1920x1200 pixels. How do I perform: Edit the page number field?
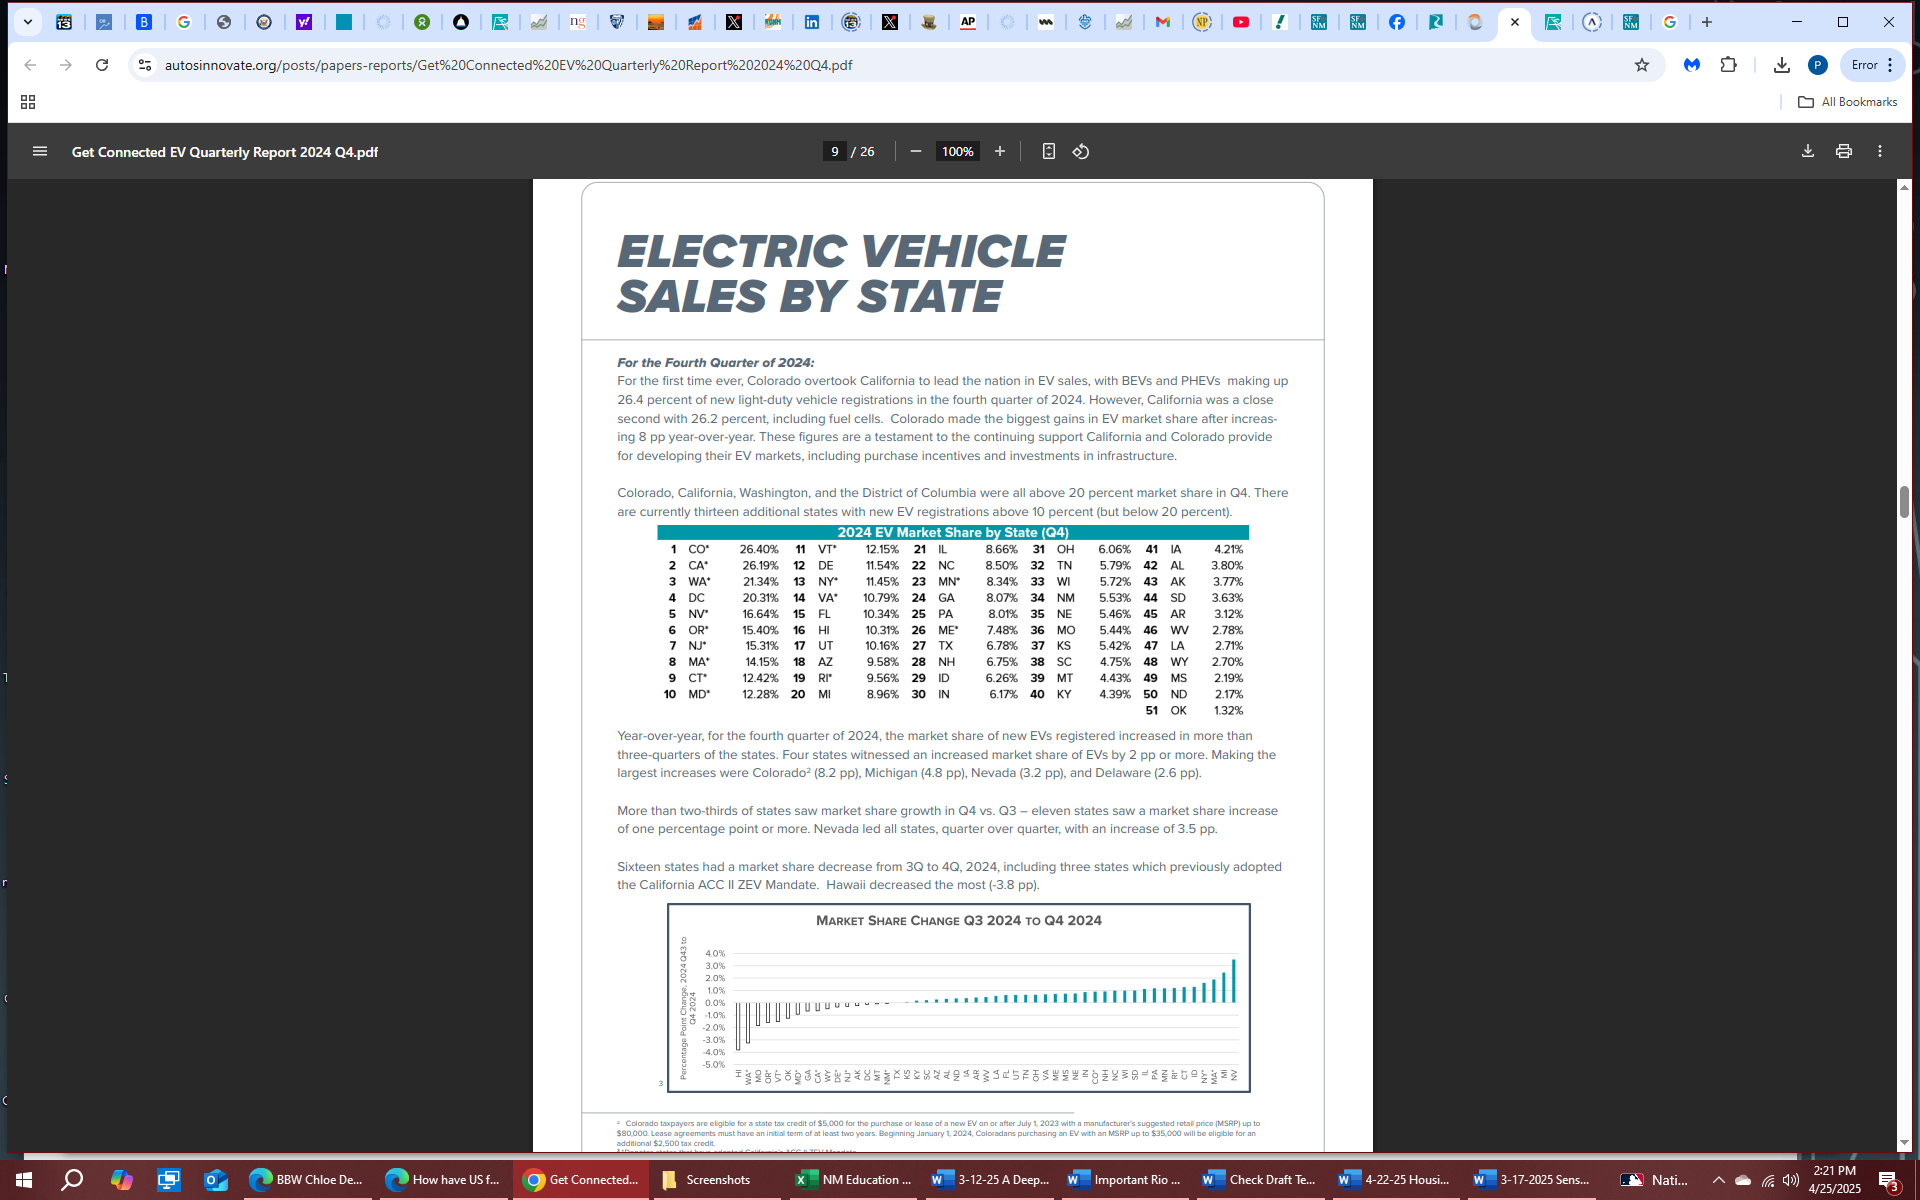(x=834, y=151)
